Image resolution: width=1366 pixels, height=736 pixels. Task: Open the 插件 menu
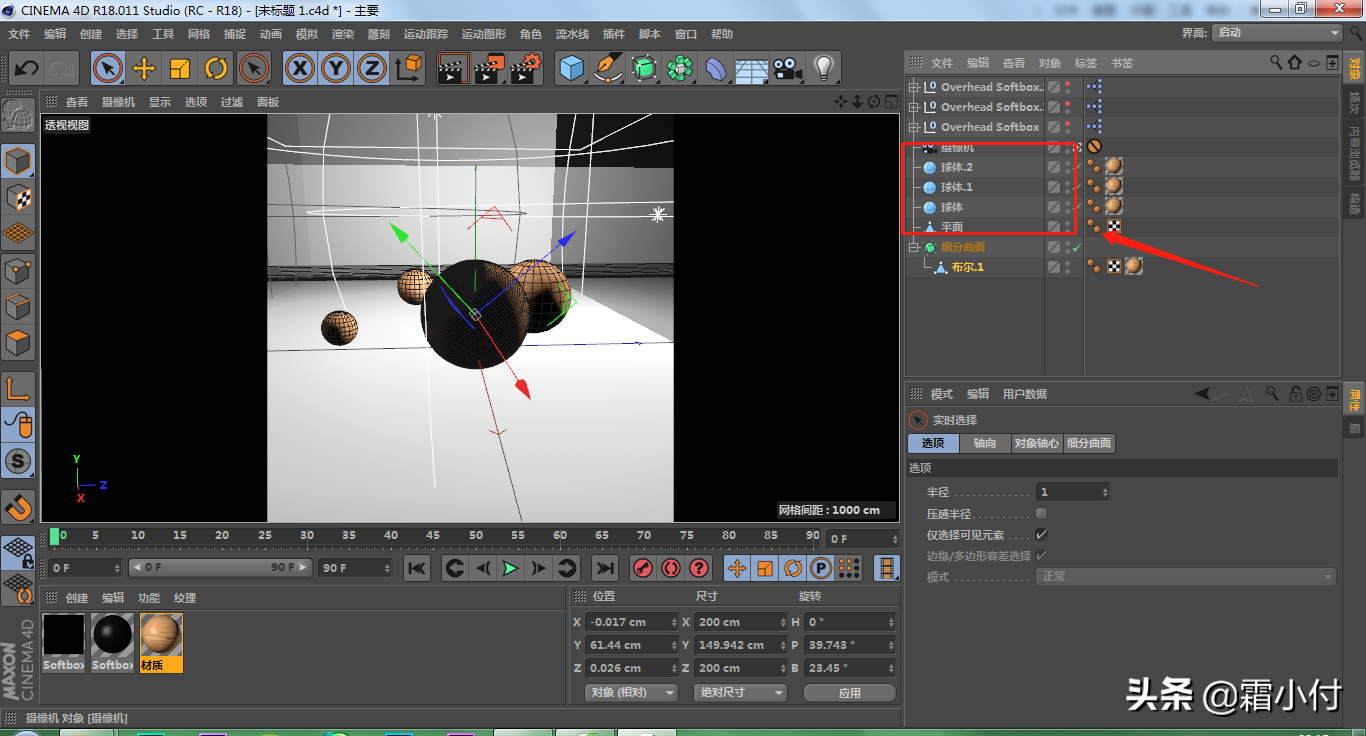[x=614, y=34]
